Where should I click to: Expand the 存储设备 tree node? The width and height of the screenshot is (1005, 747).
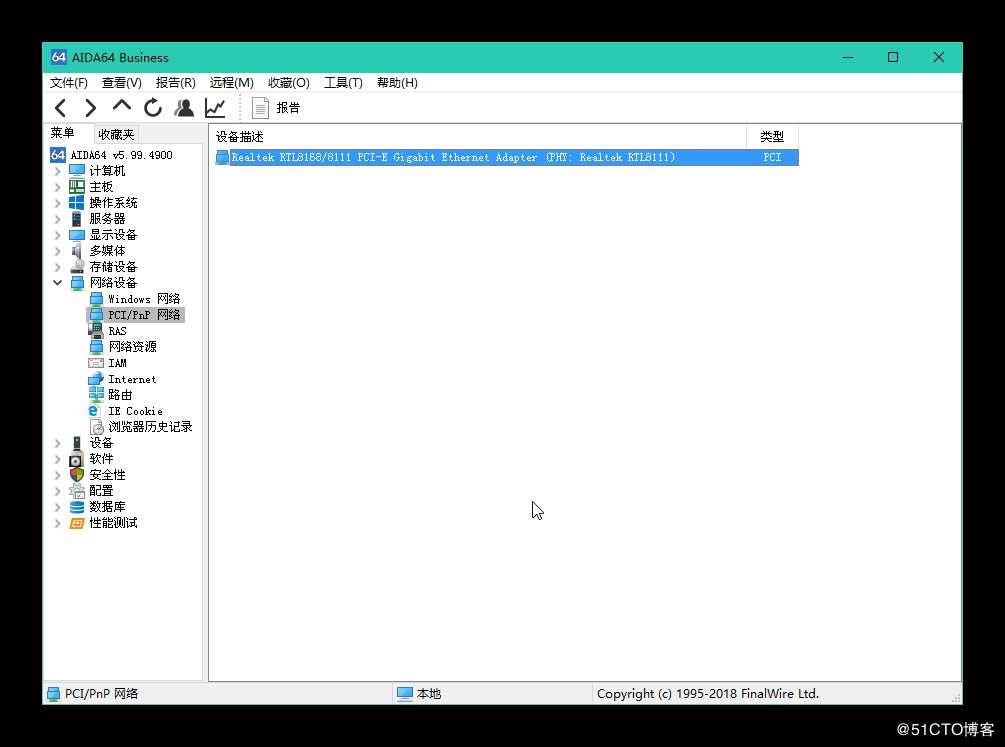pos(58,267)
